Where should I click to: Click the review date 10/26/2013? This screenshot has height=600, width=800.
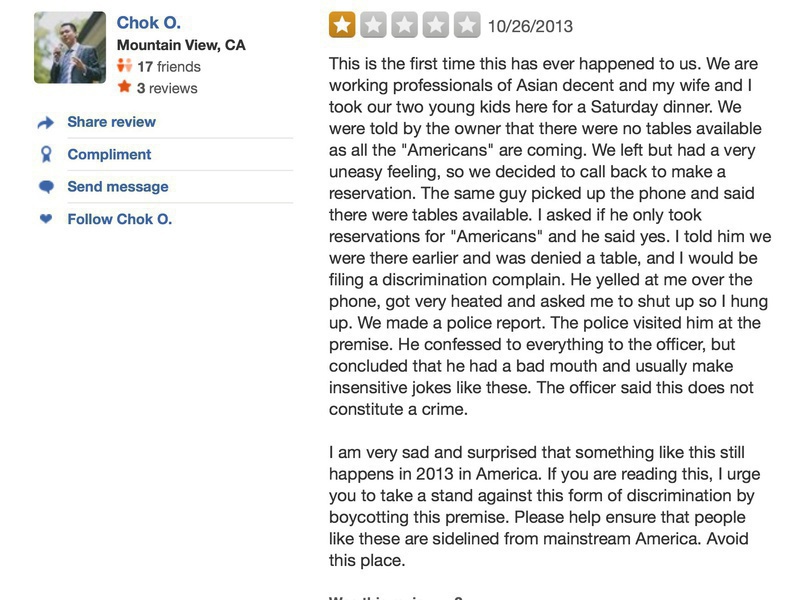pyautogui.click(x=530, y=26)
